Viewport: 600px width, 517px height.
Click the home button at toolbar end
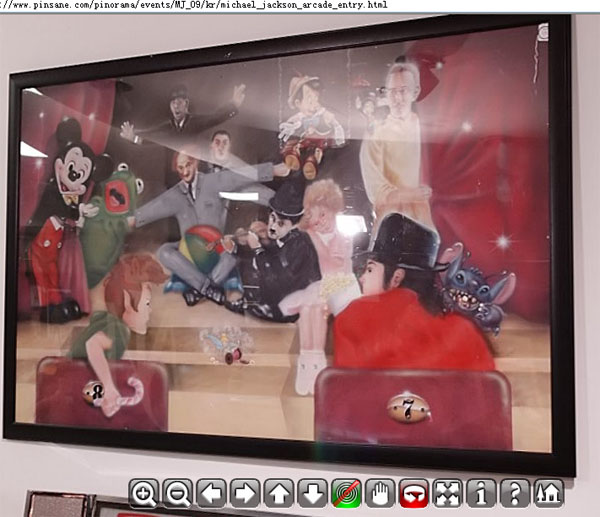click(549, 493)
